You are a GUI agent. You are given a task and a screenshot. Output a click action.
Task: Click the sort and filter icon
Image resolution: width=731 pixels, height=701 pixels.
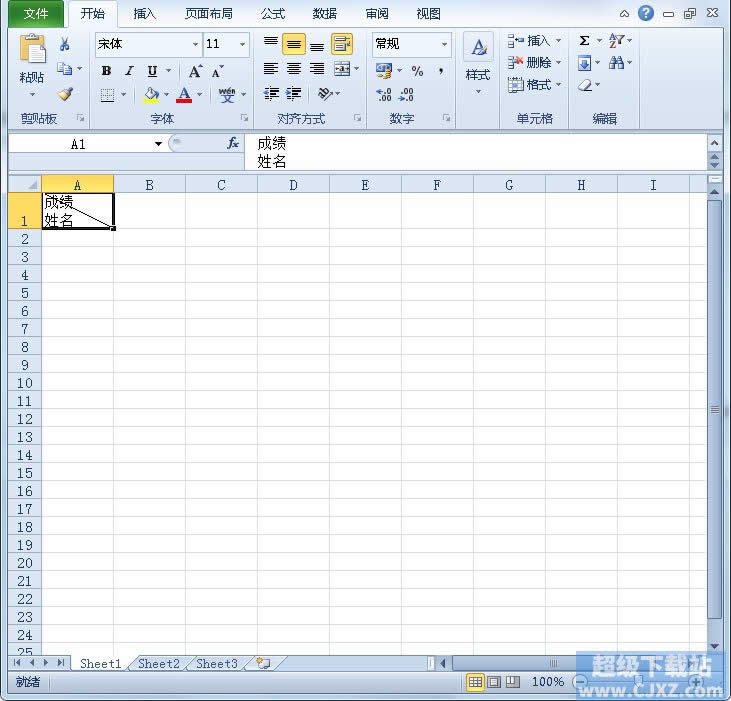coord(617,41)
